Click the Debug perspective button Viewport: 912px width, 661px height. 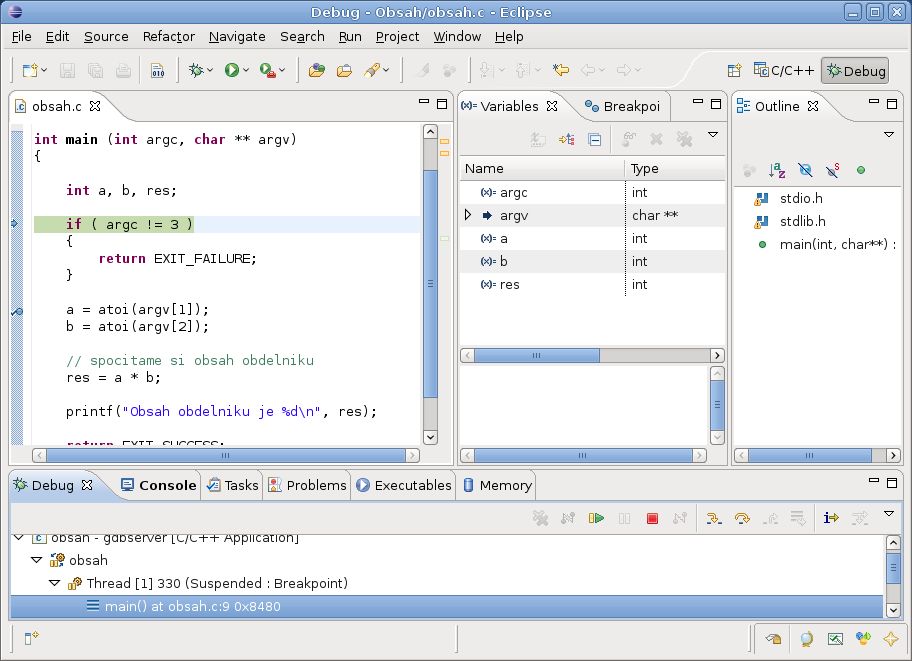(x=855, y=71)
